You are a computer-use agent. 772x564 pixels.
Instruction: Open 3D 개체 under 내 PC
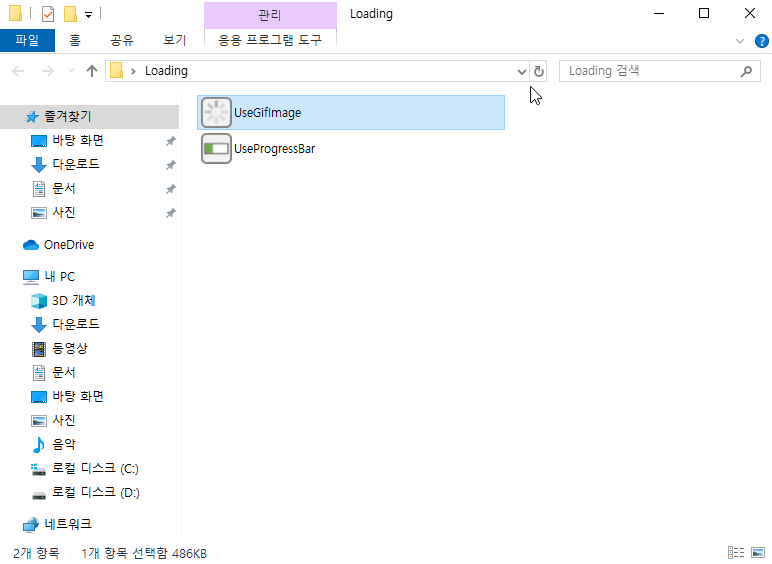[73, 301]
